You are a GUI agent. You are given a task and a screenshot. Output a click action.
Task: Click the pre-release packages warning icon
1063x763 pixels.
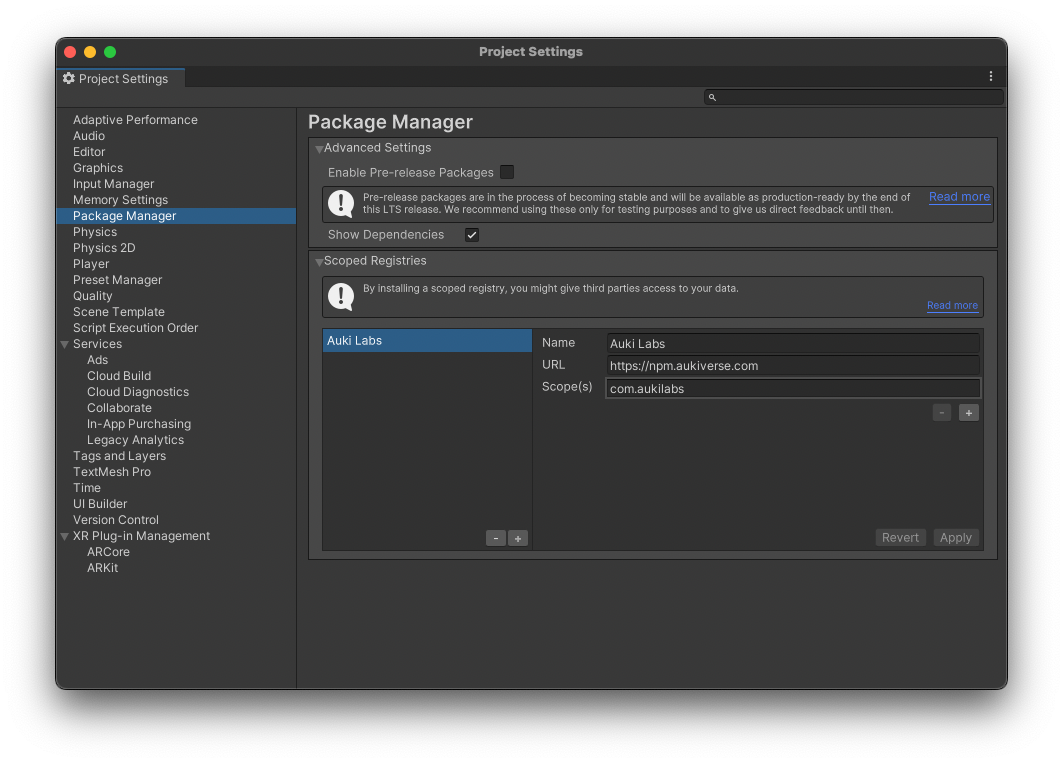(x=341, y=203)
